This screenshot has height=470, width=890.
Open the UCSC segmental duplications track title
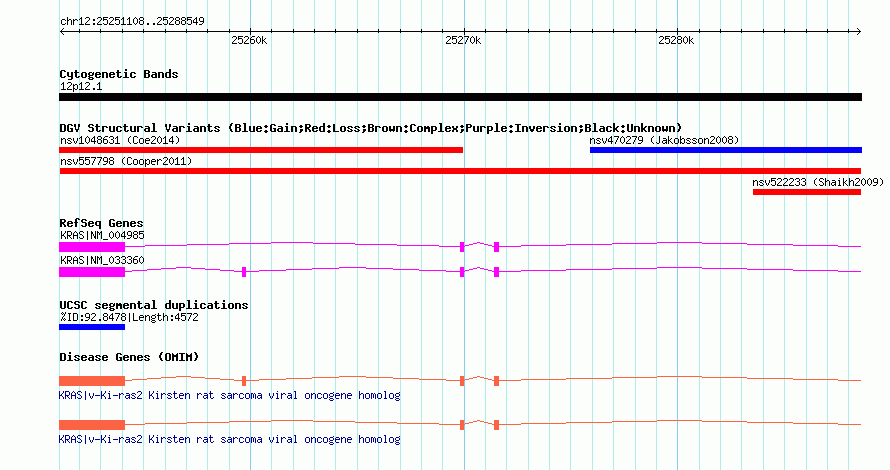(x=154, y=305)
